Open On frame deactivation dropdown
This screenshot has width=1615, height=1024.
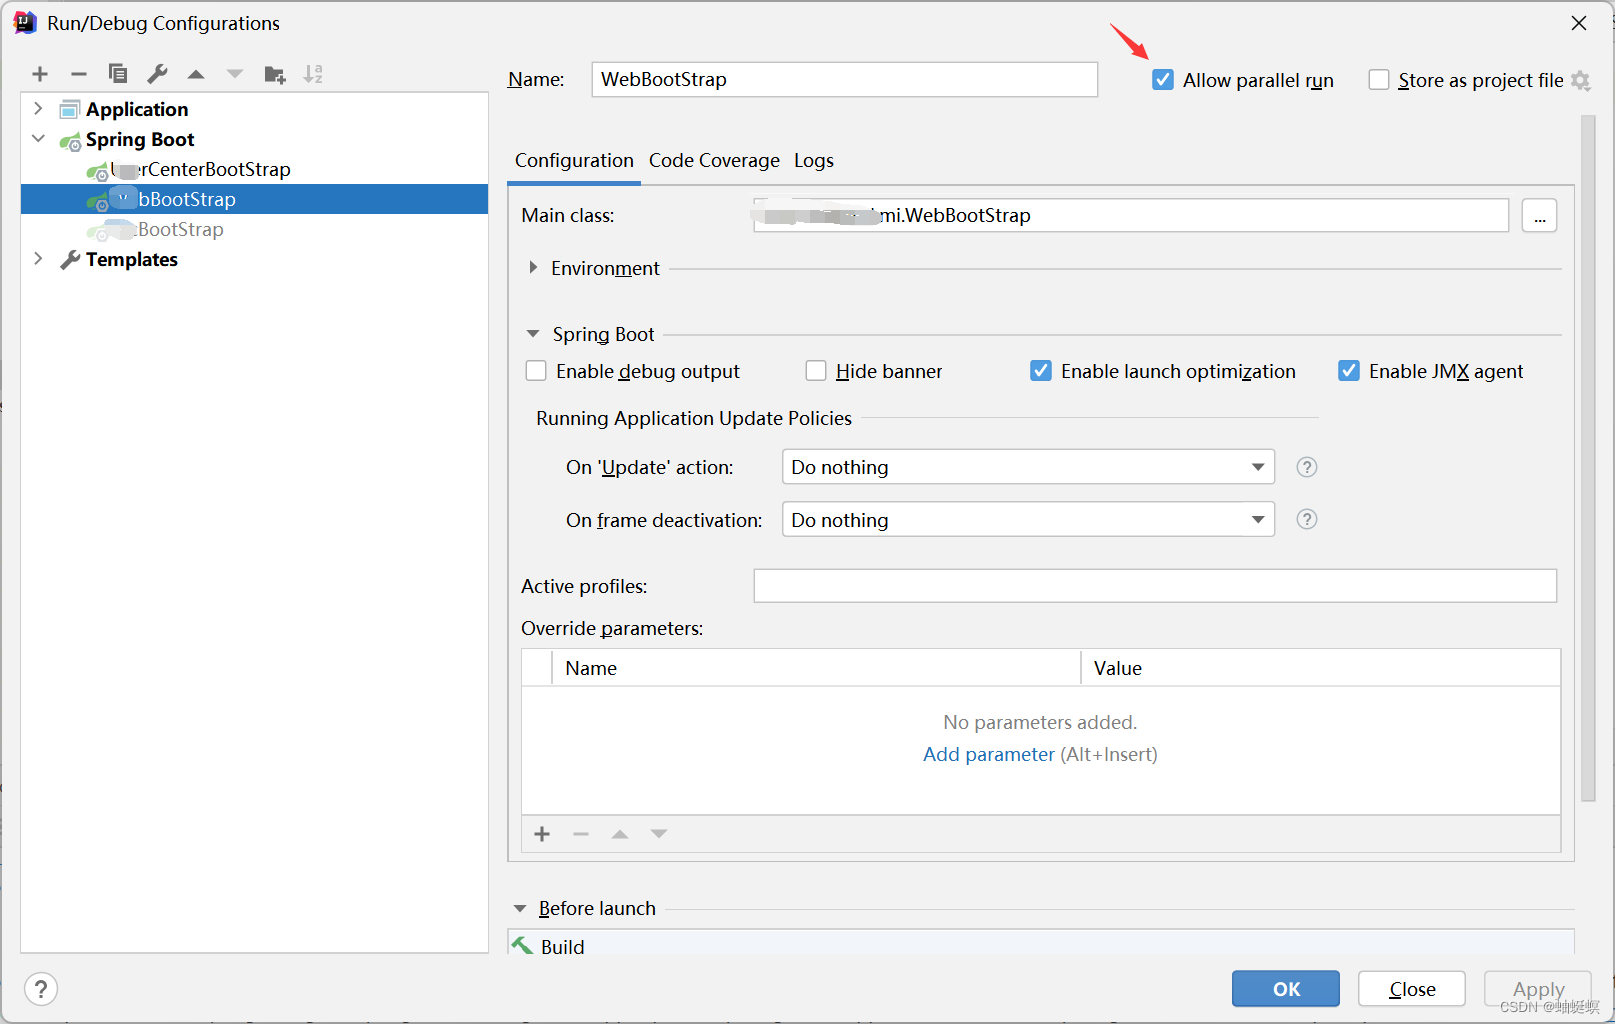pyautogui.click(x=1028, y=519)
